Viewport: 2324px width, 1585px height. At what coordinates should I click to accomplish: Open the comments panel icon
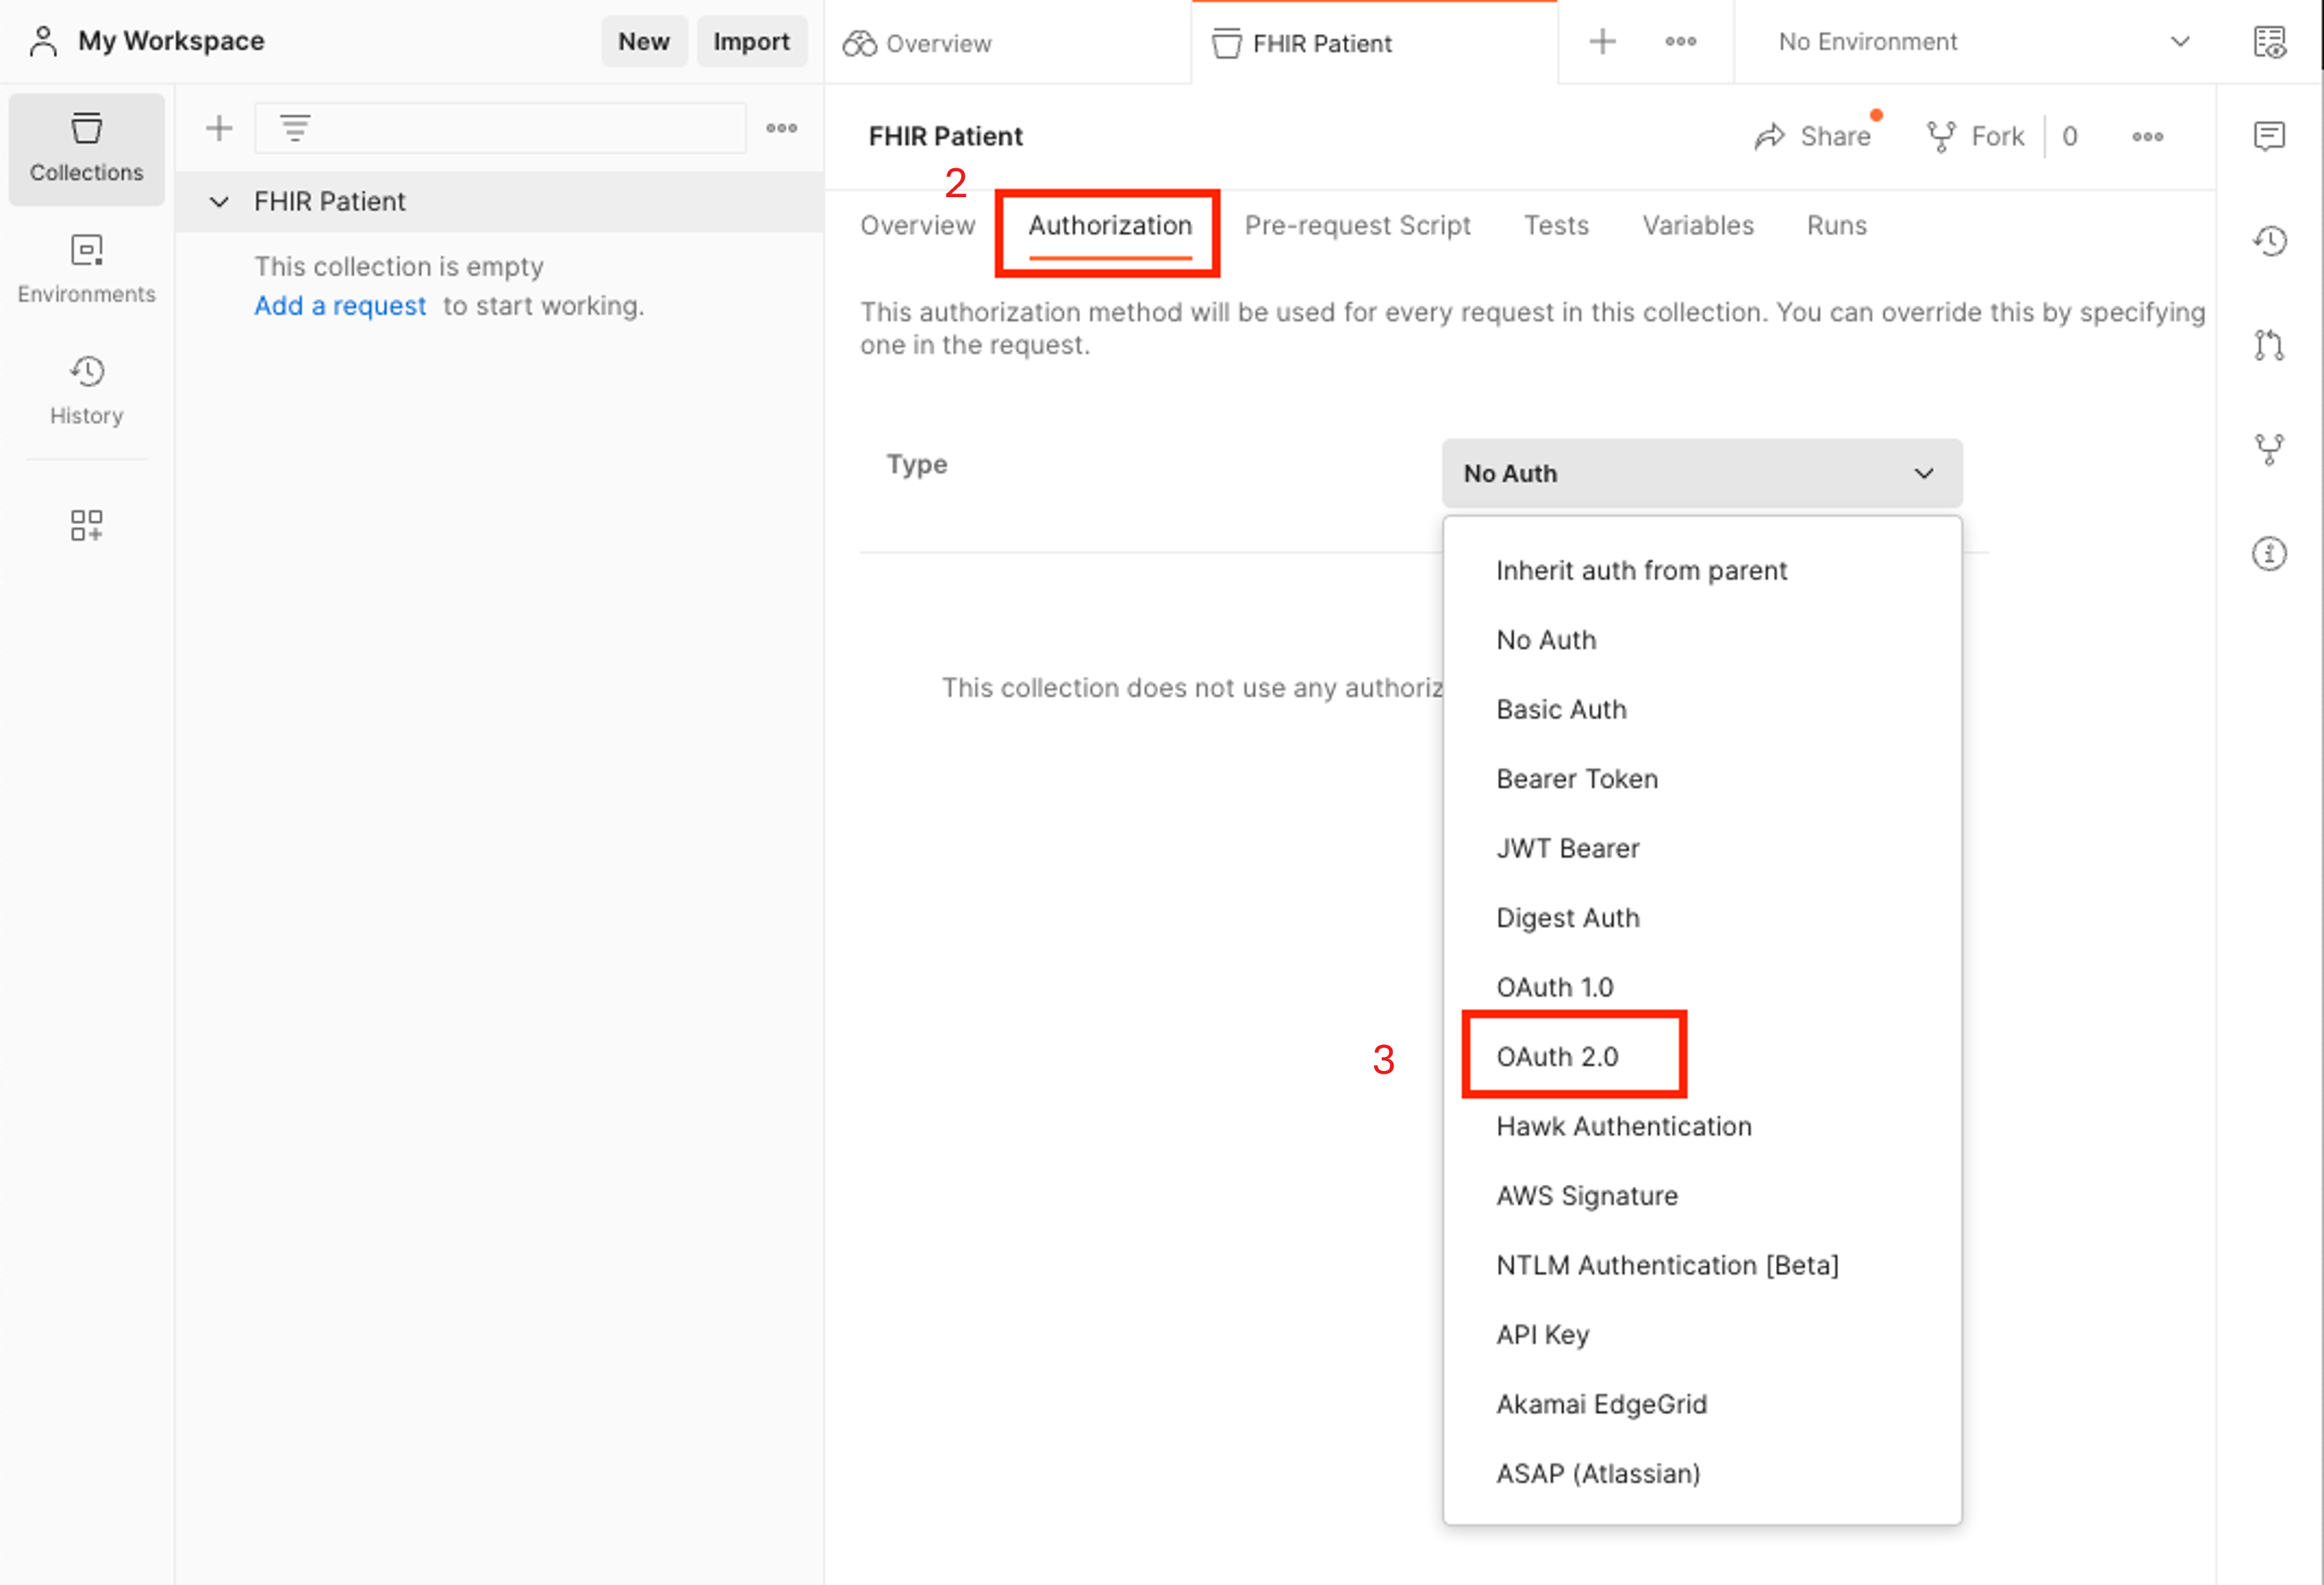[x=2270, y=136]
